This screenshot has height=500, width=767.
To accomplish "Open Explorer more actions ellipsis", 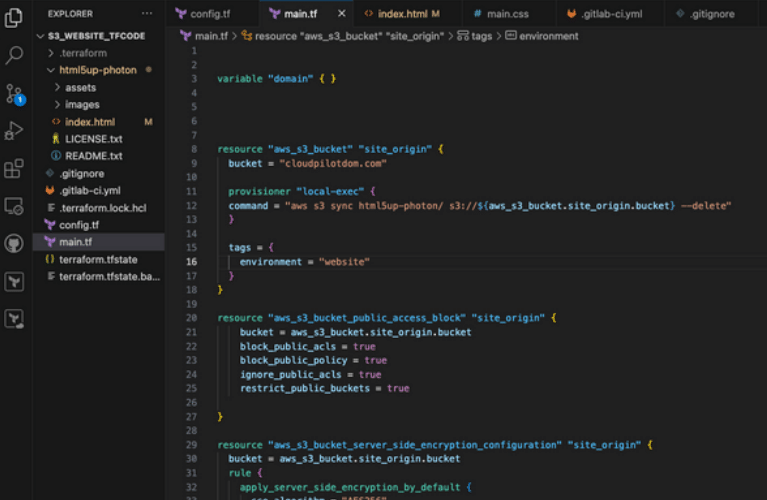I will [x=147, y=14].
